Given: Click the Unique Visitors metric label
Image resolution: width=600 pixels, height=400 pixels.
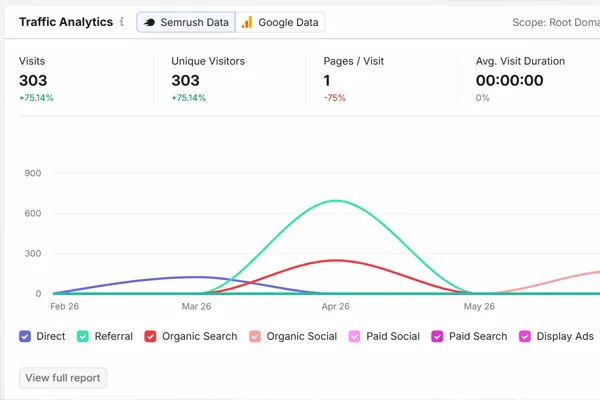Looking at the screenshot, I should [x=208, y=61].
